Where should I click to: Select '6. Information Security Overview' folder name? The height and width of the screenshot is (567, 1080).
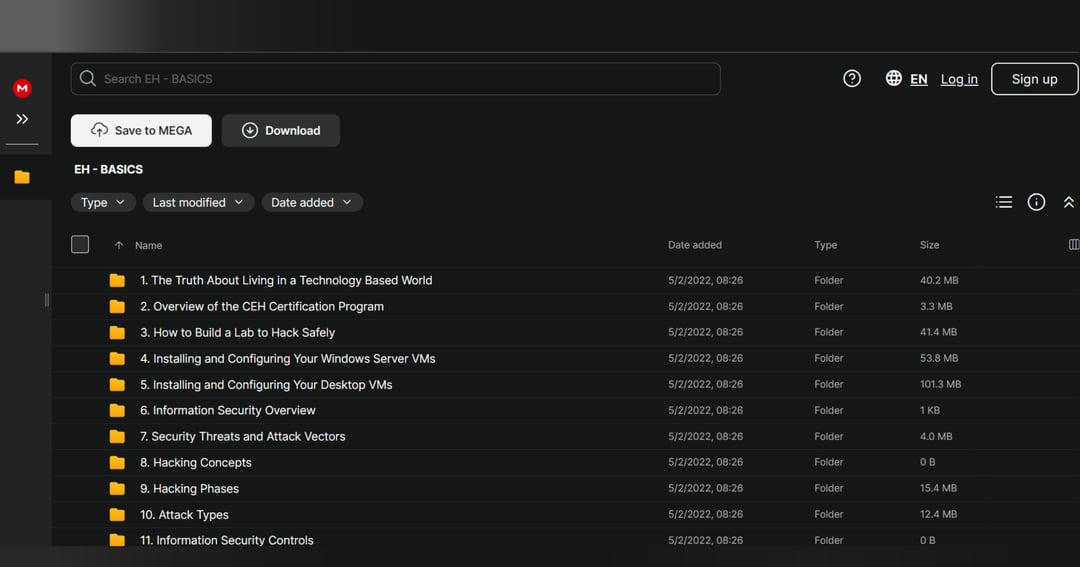(227, 411)
